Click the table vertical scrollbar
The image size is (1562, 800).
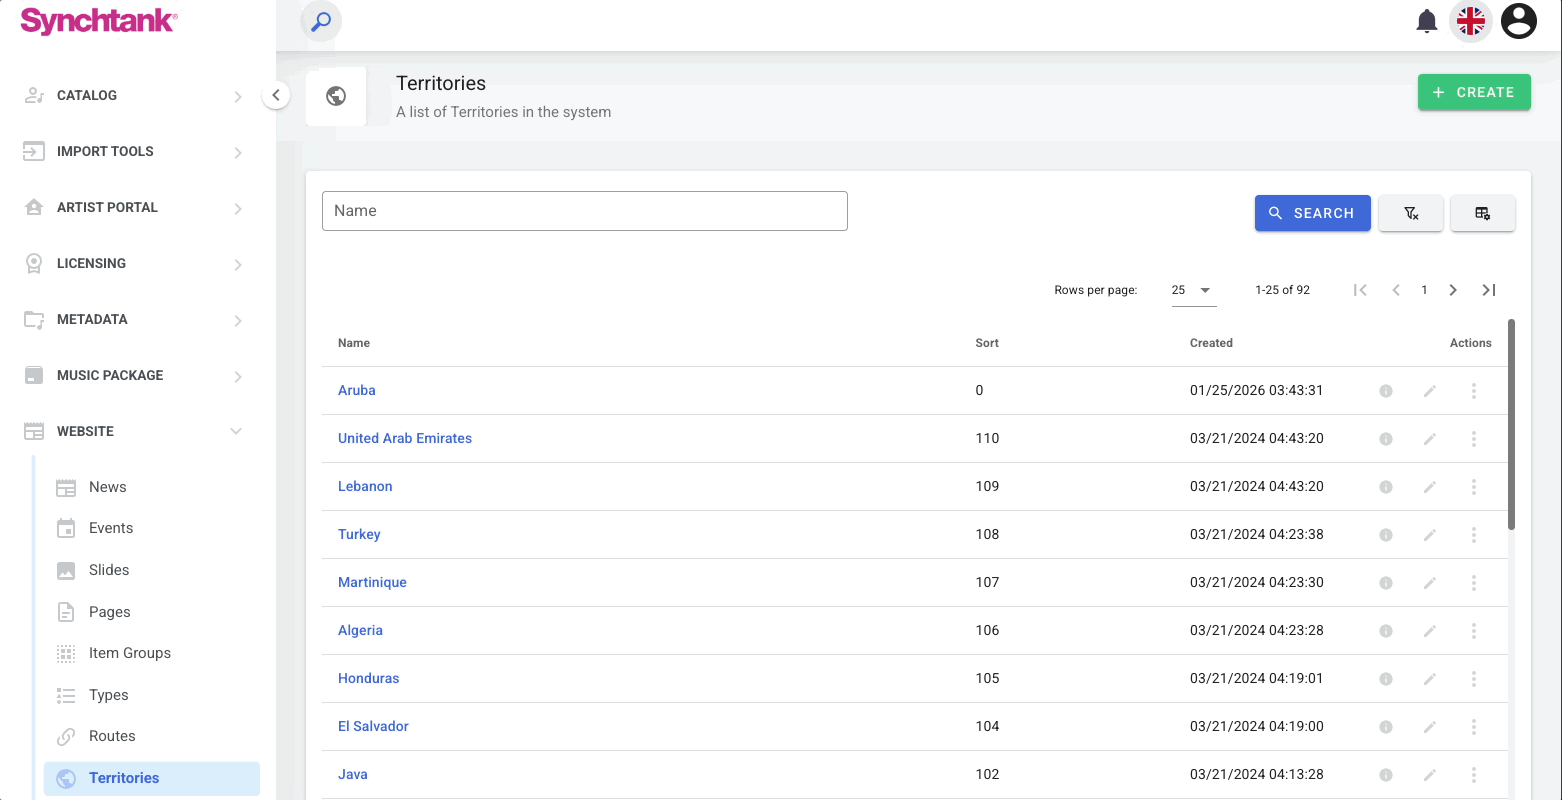point(1511,424)
